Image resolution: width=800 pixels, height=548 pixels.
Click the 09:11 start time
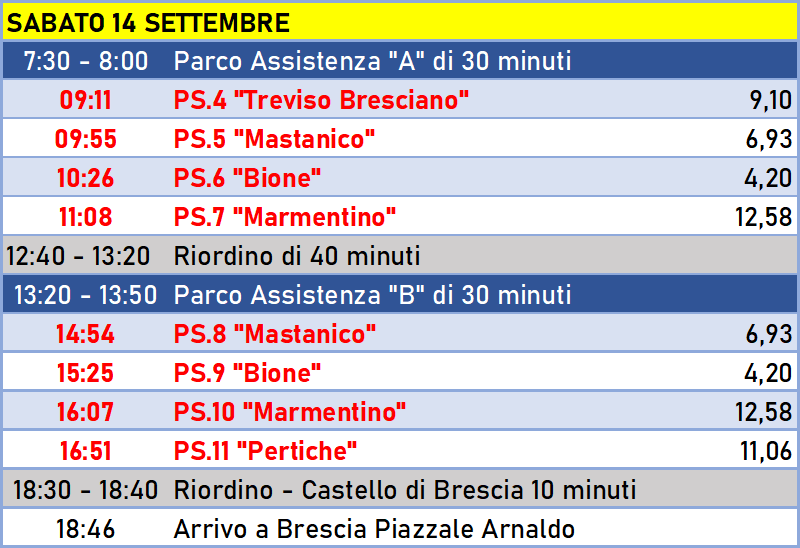click(x=85, y=100)
